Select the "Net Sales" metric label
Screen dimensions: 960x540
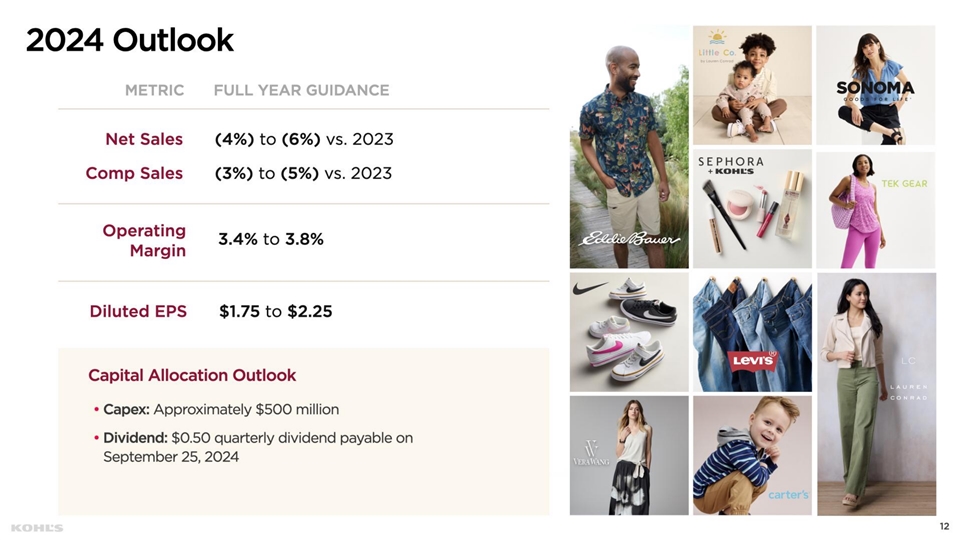point(144,139)
